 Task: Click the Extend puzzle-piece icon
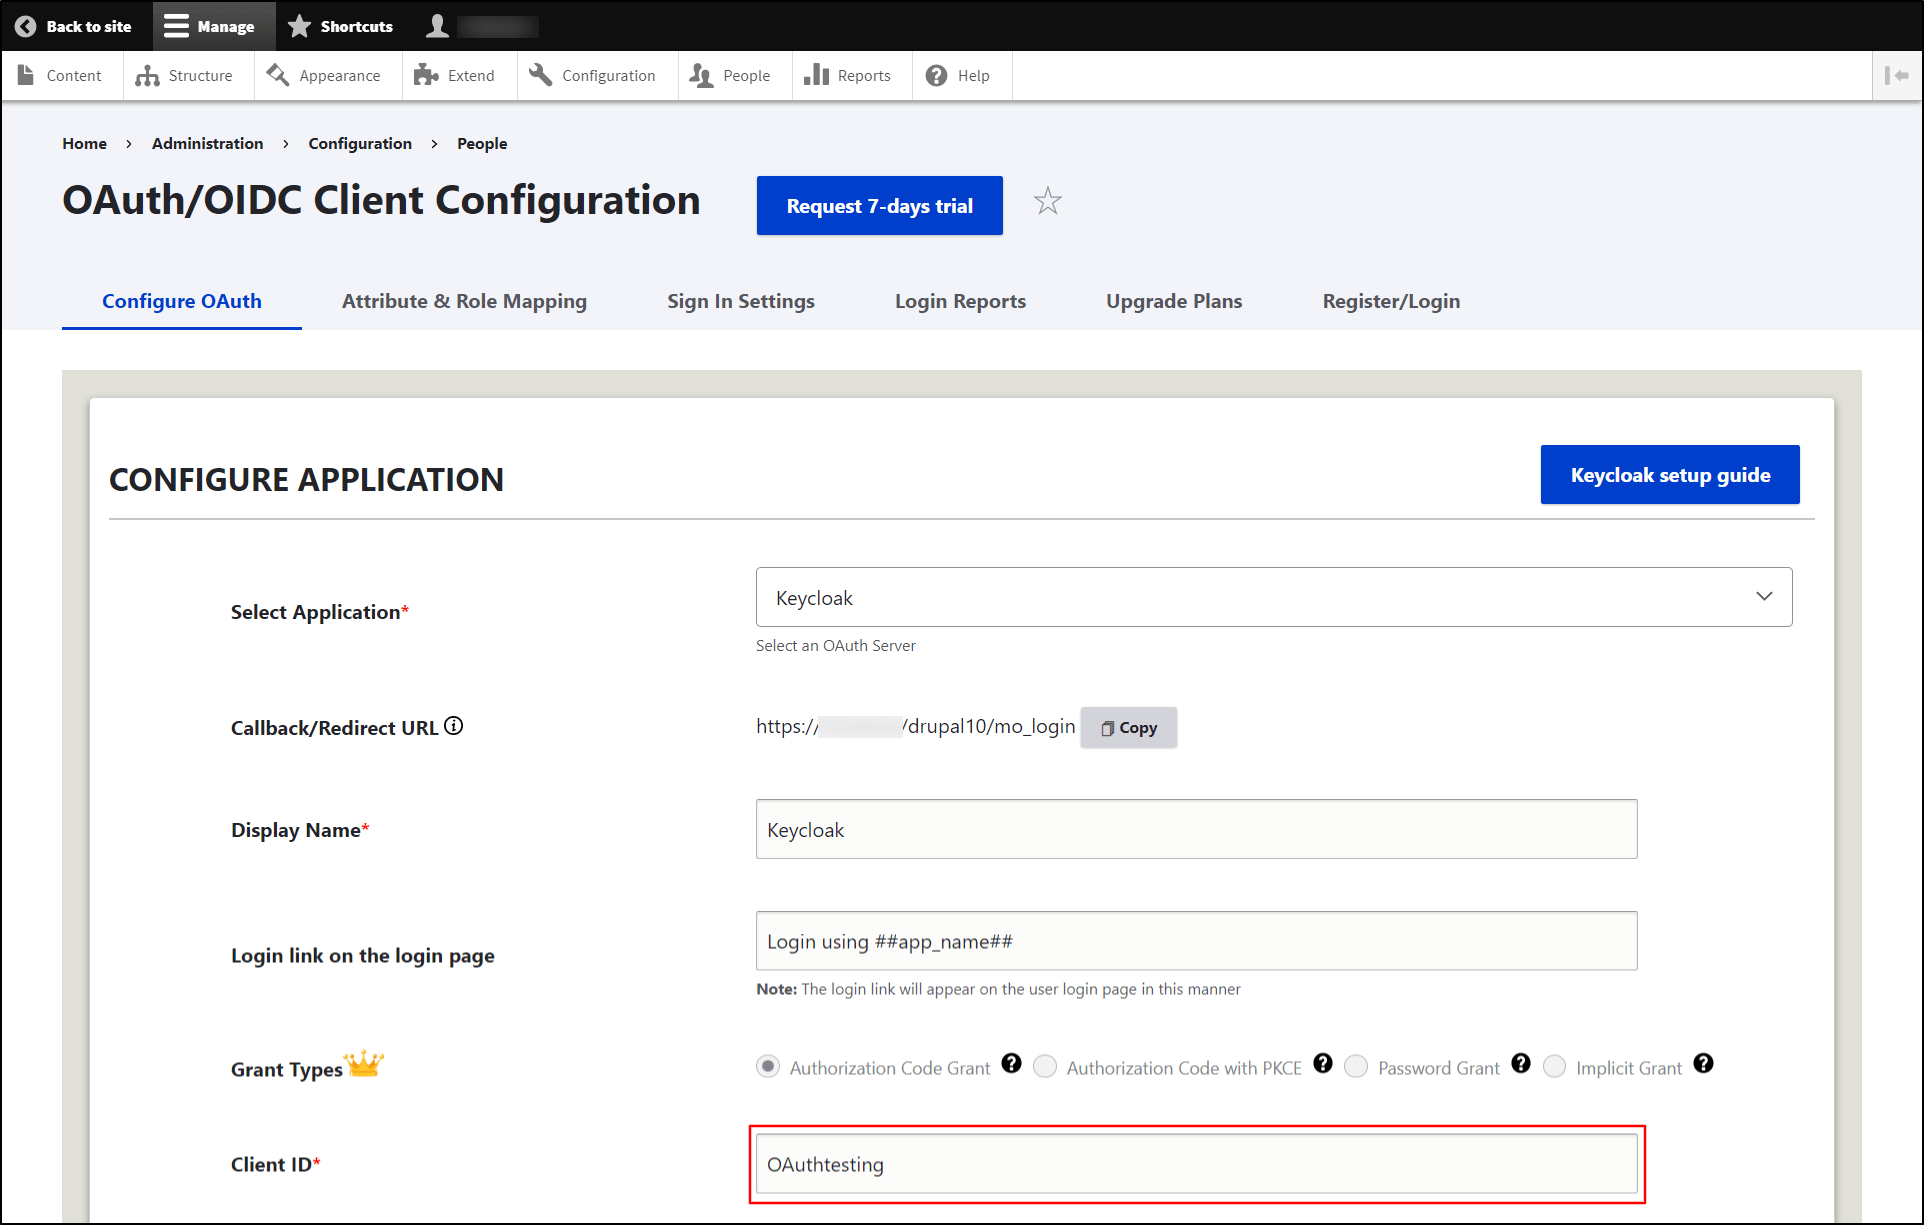click(x=426, y=75)
